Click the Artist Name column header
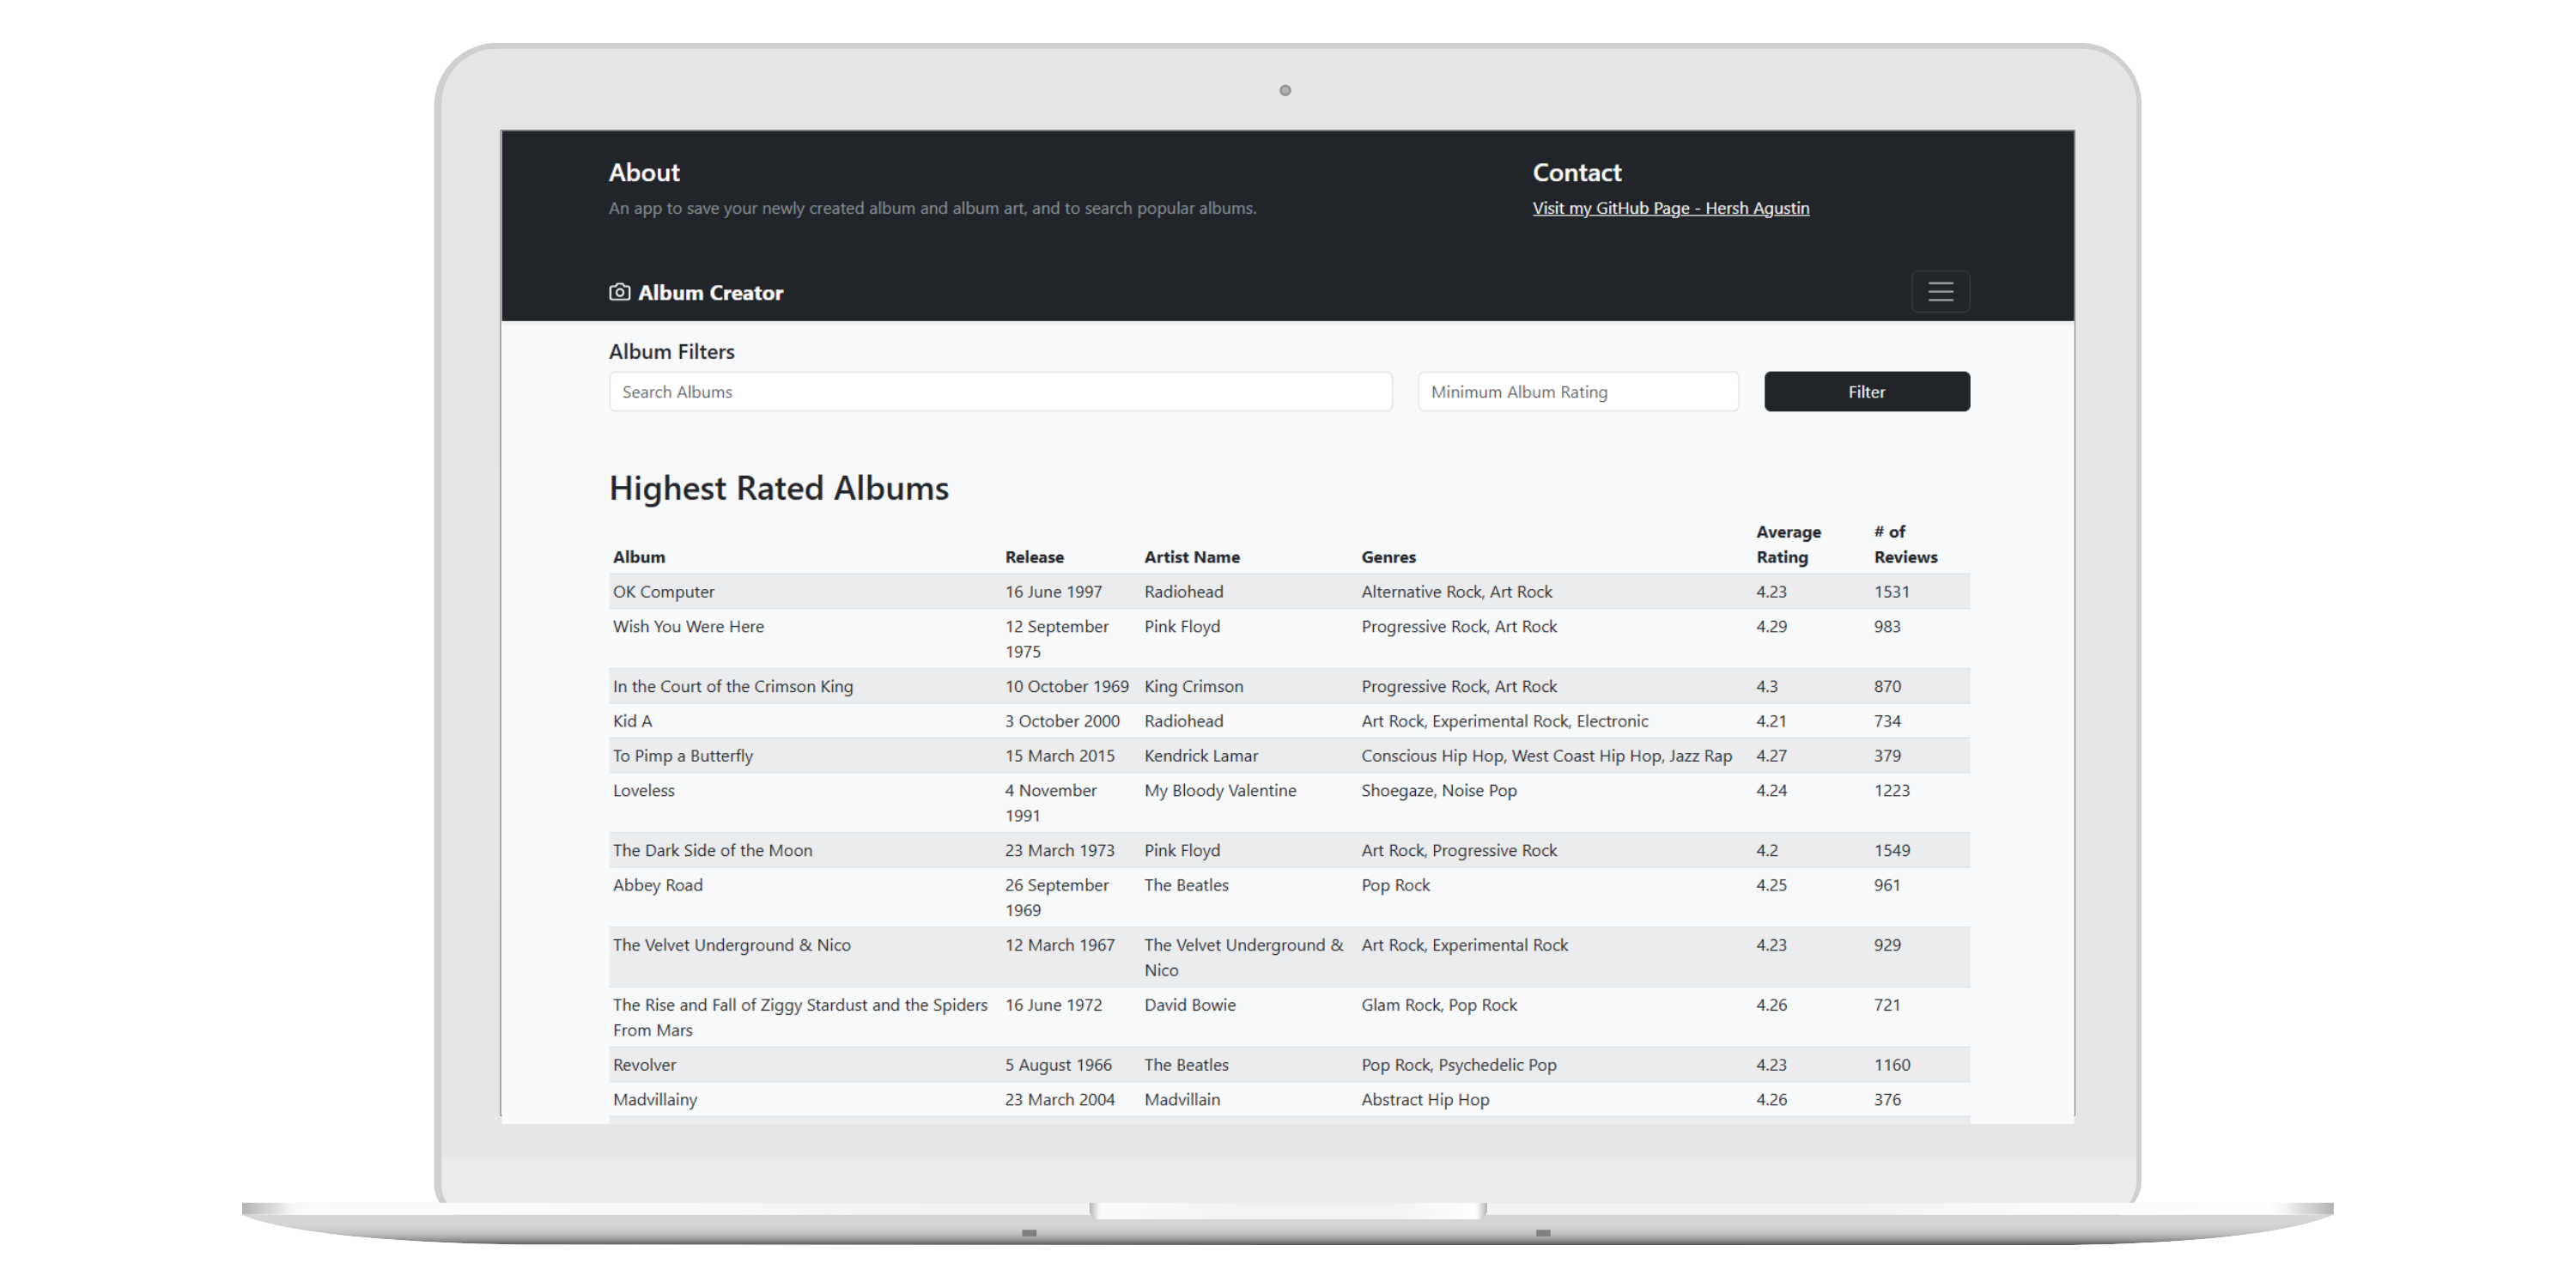This screenshot has width=2576, height=1288. (1192, 557)
